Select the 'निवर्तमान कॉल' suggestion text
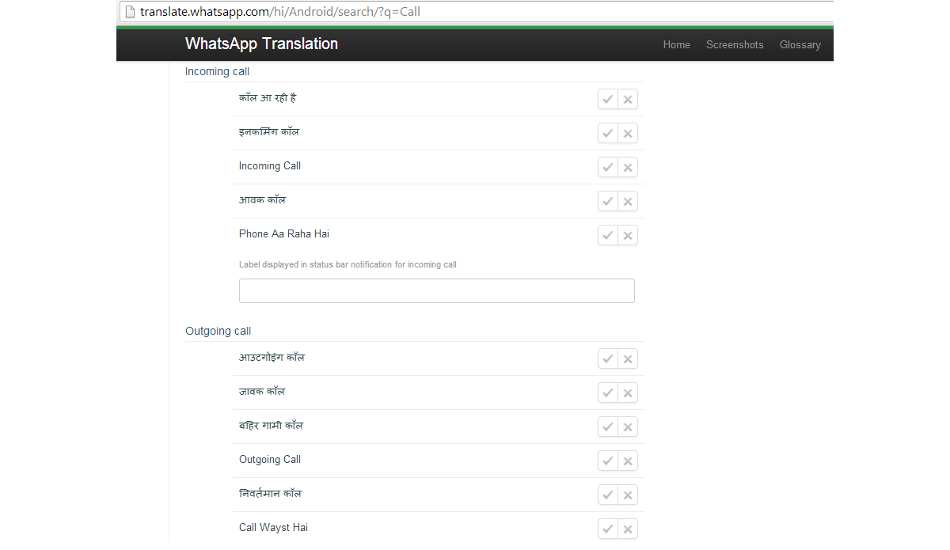This screenshot has width=950, height=550. (x=270, y=494)
